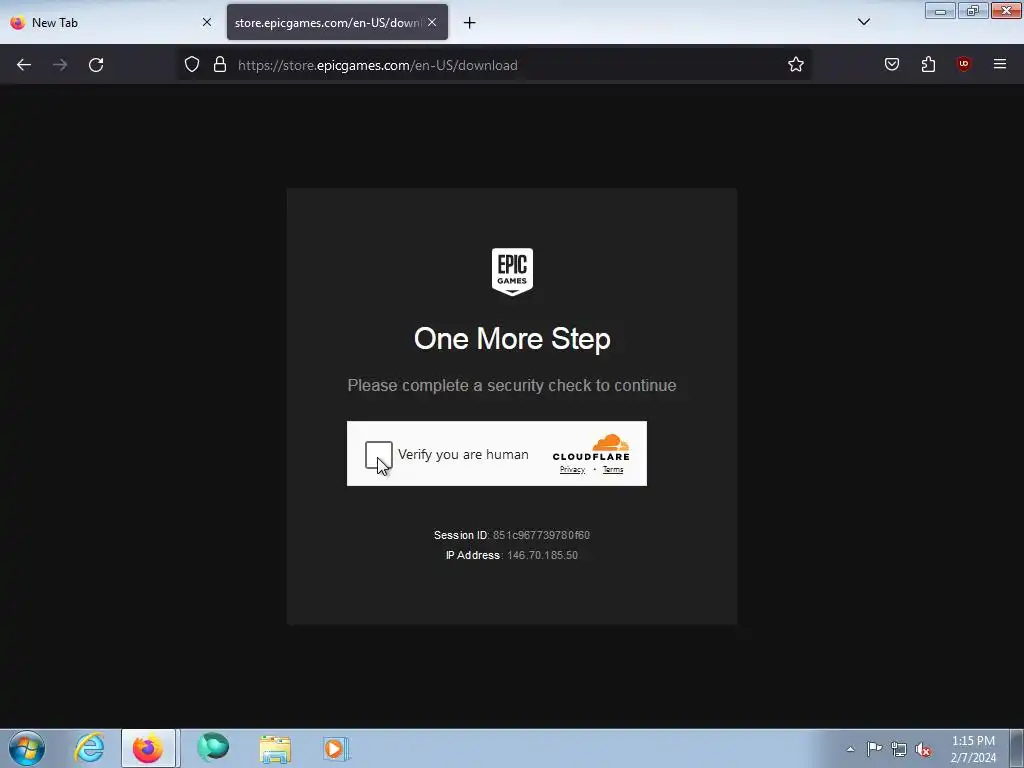Close the Firefox window
The image size is (1024, 768).
(x=1006, y=11)
